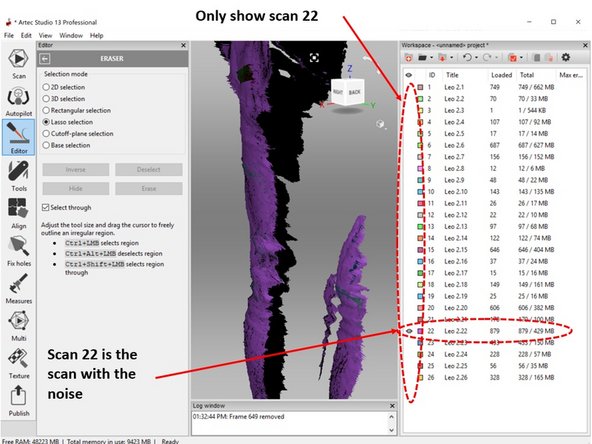Open the Fix holes tool
The height and width of the screenshot is (444, 592).
tap(18, 251)
